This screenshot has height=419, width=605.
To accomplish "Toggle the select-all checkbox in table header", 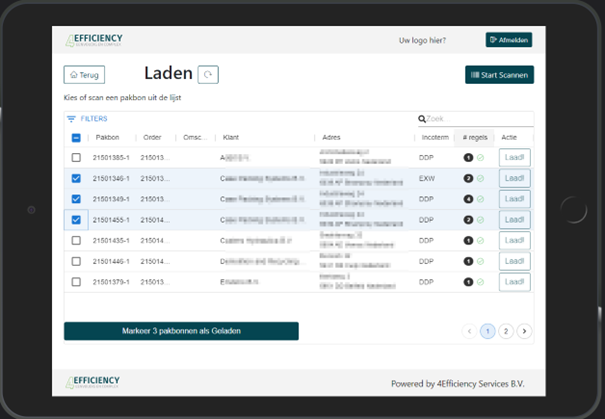I will tap(76, 138).
